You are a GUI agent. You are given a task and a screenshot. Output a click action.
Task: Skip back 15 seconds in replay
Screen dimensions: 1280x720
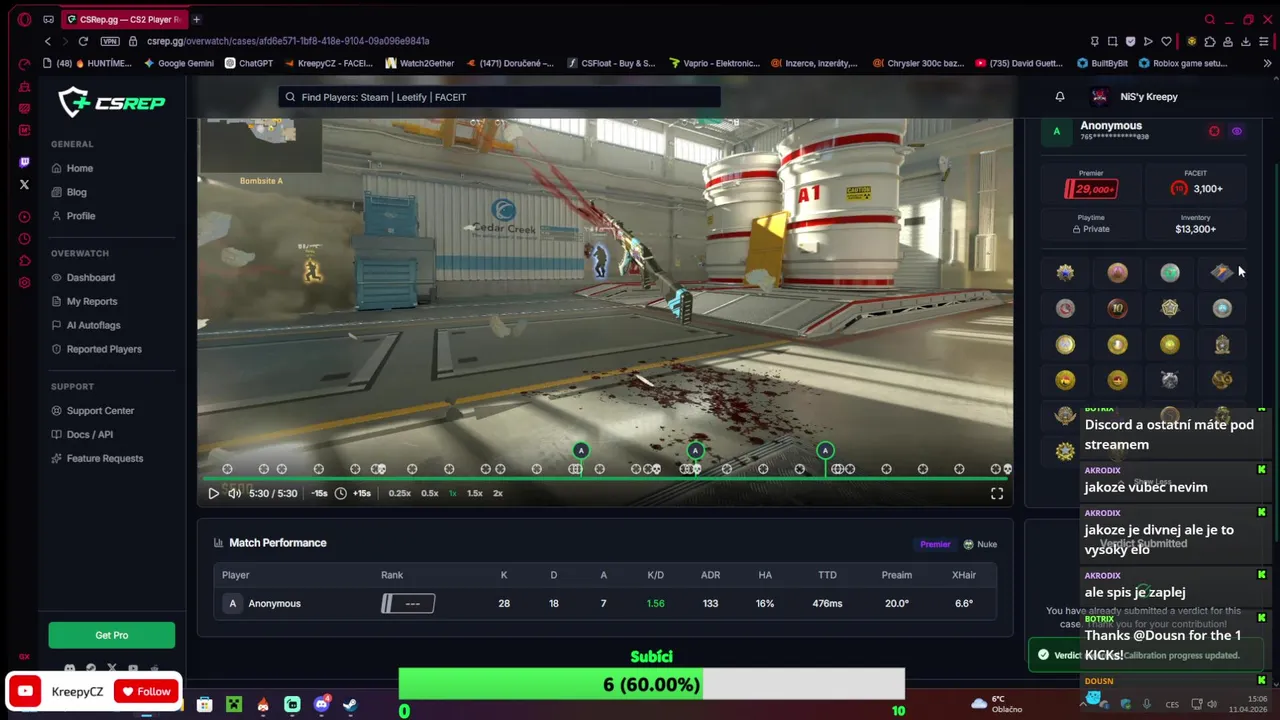pos(319,493)
